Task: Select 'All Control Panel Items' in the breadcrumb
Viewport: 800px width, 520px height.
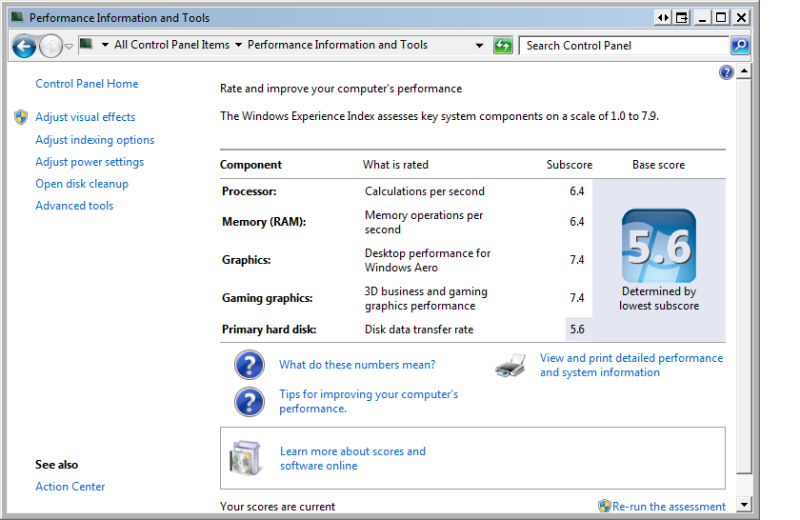Action: tap(171, 45)
